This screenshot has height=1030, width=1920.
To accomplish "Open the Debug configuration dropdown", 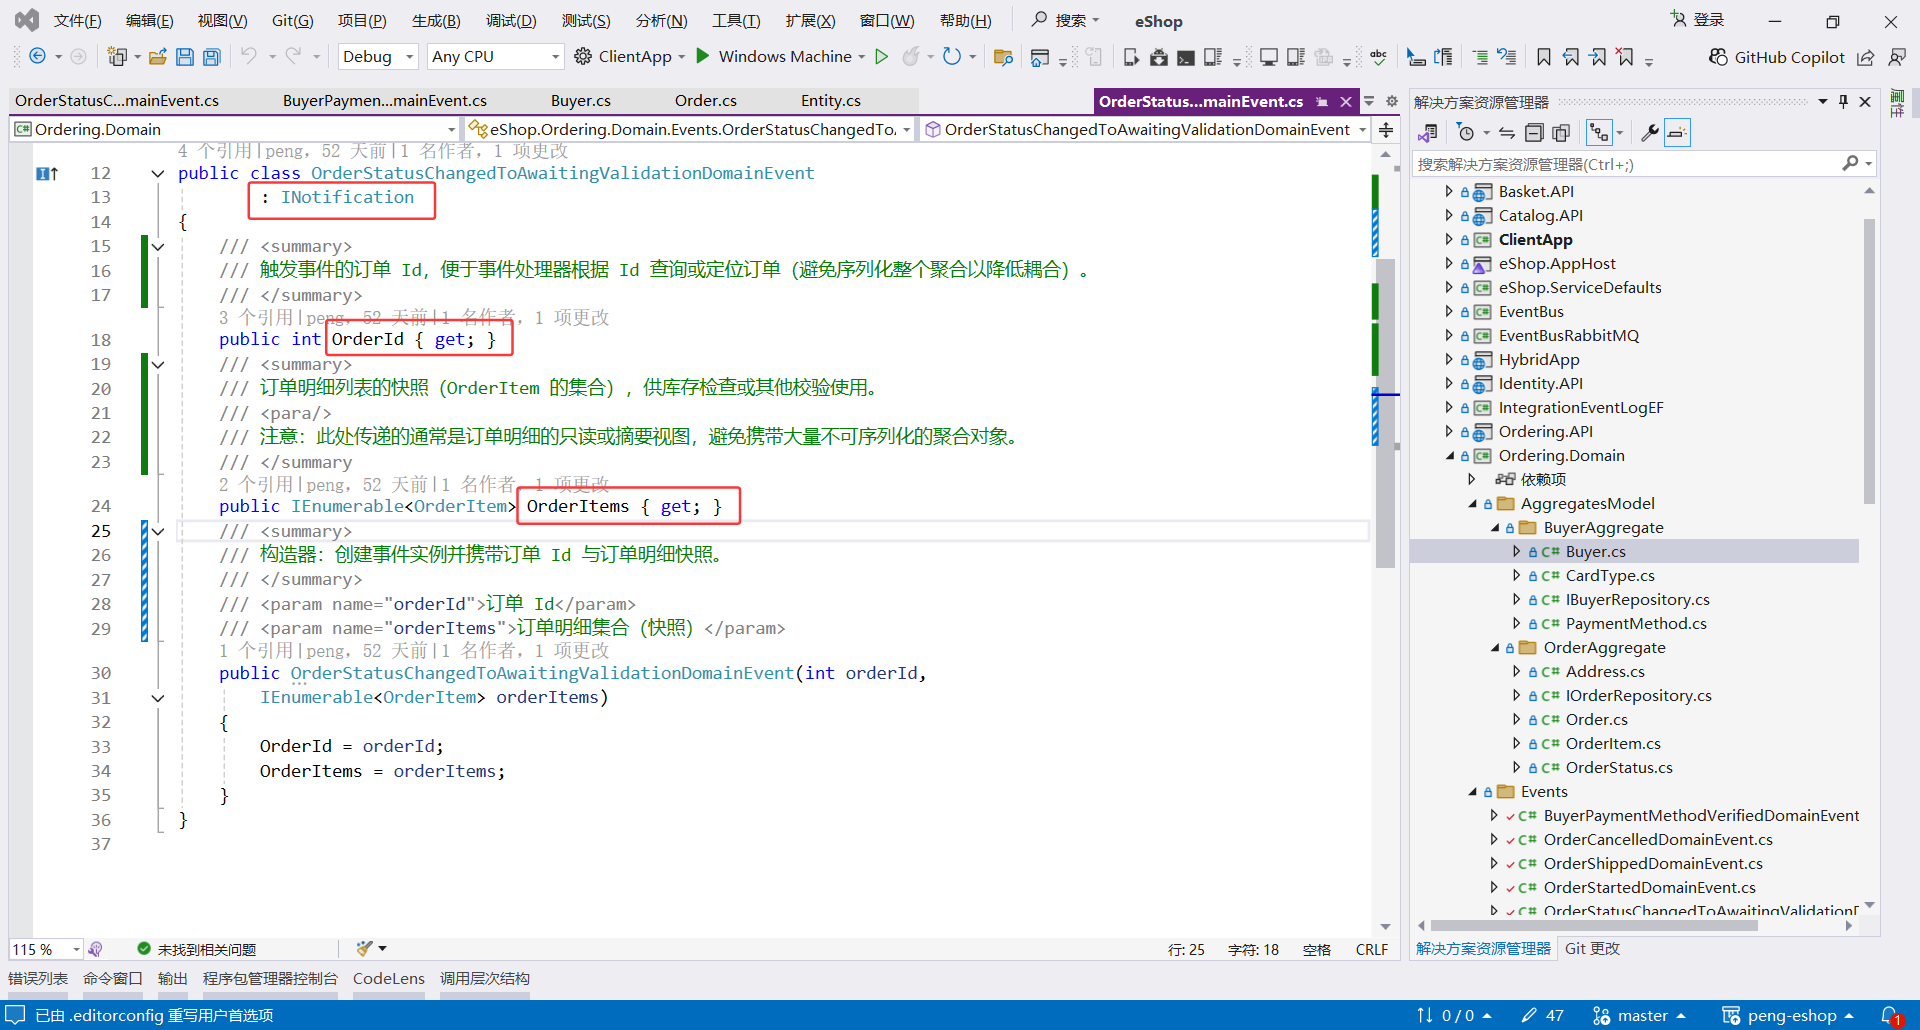I will [x=378, y=57].
